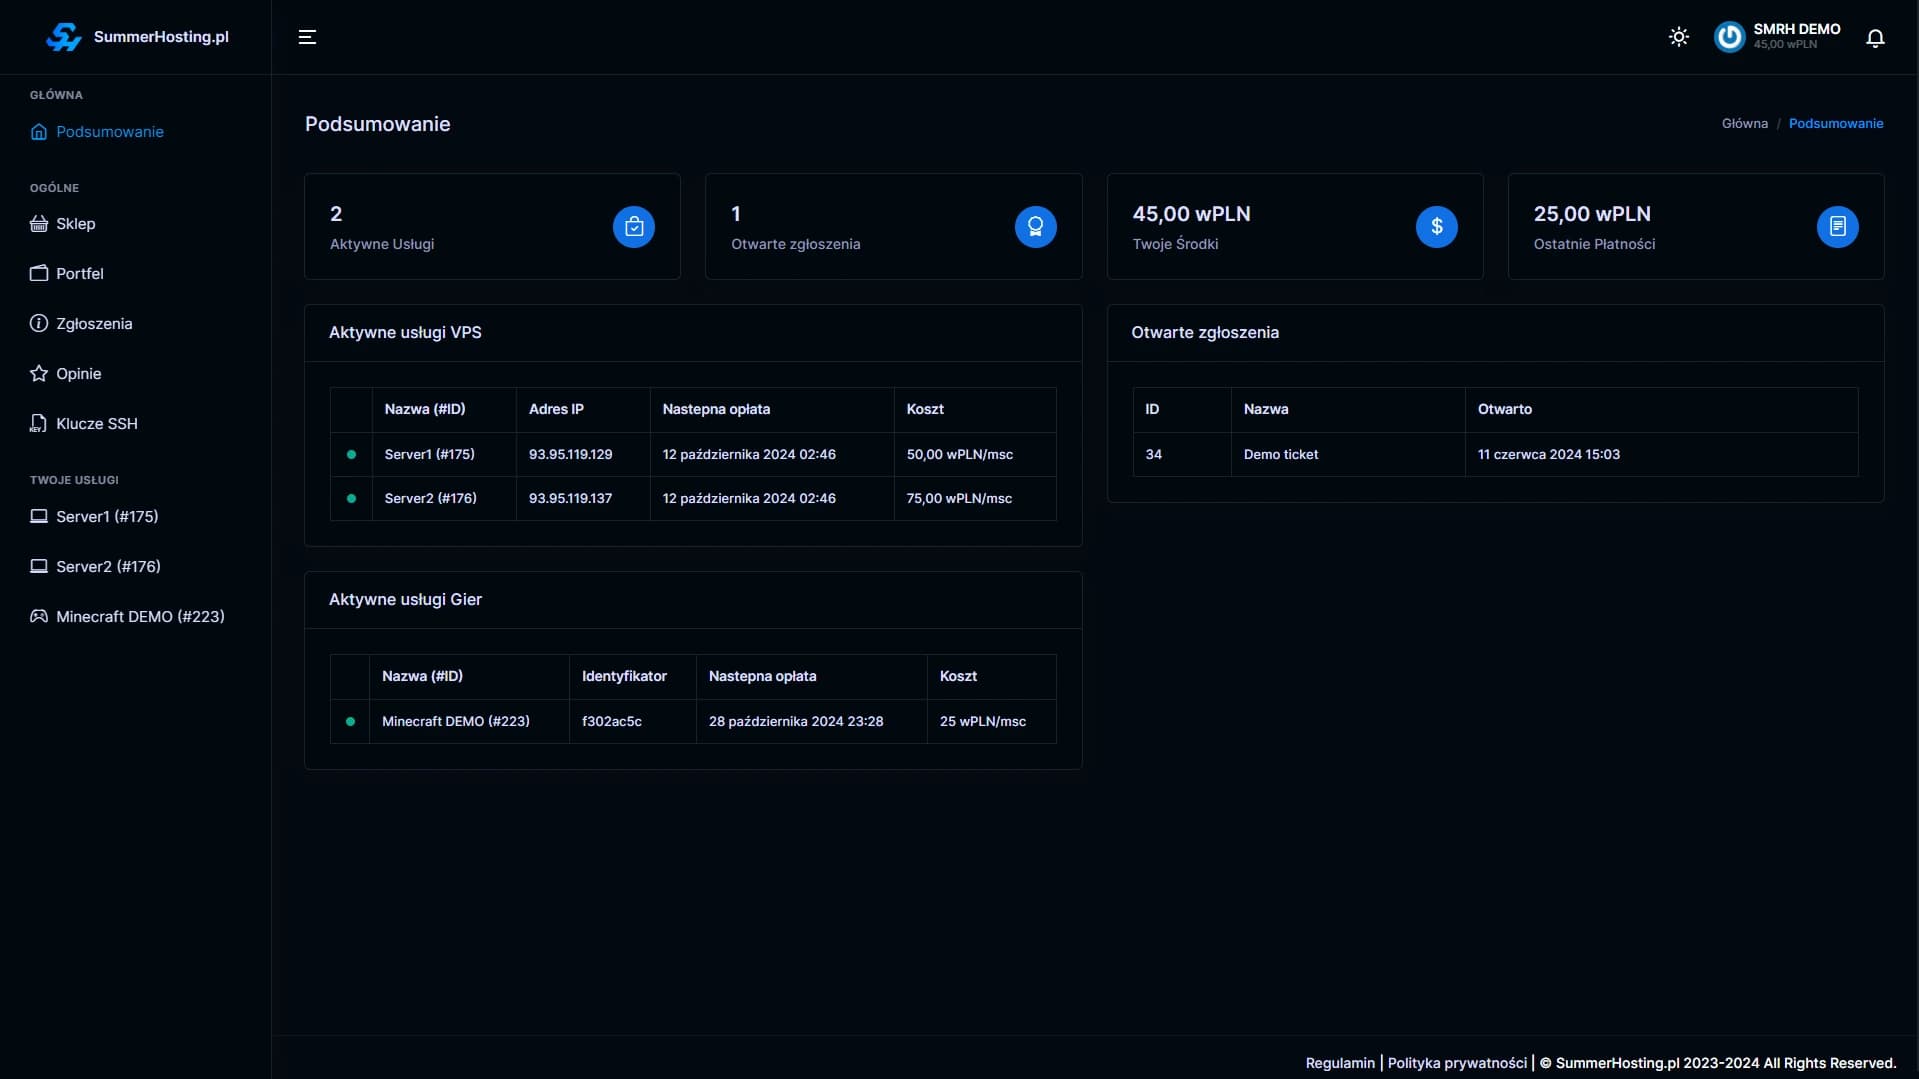Click the 75,00 wPLN/msc cost cell
Image resolution: width=1919 pixels, height=1079 pixels.
tap(959, 499)
